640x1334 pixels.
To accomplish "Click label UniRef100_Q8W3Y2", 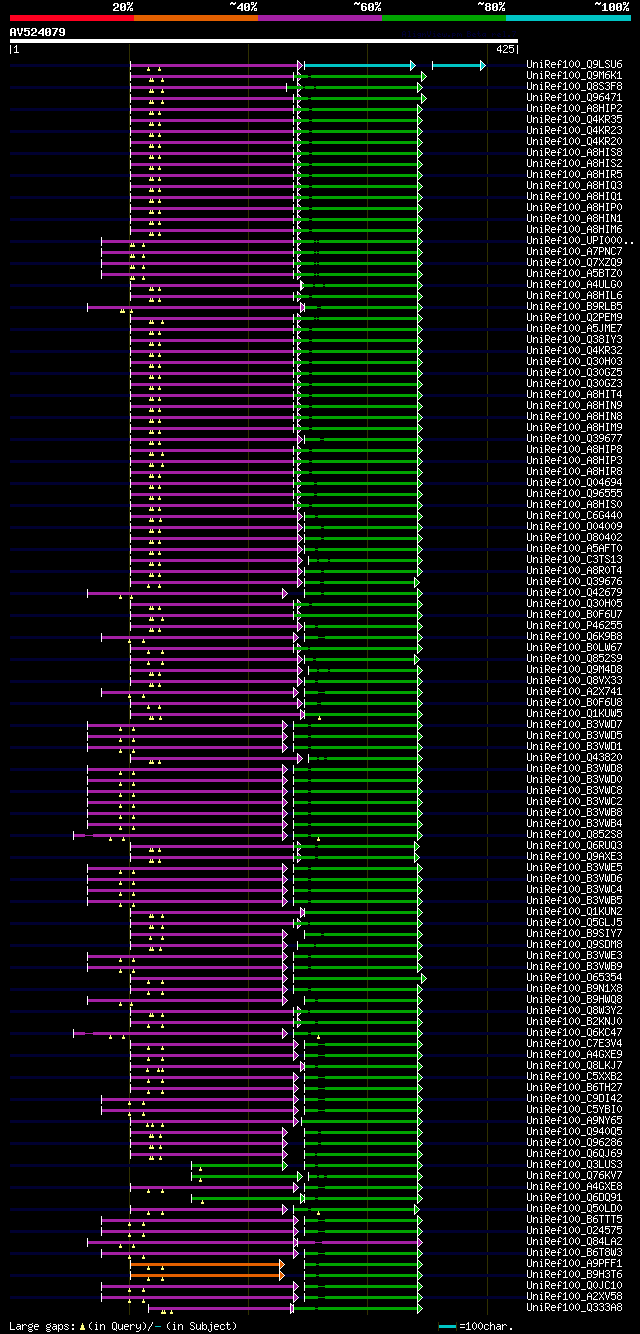I will (x=574, y=1011).
